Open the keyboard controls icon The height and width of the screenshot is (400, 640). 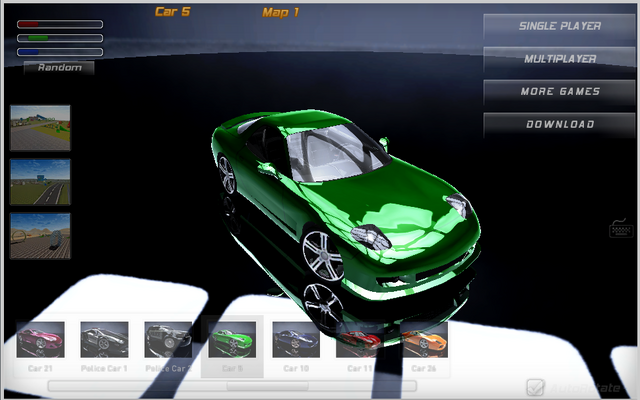[621, 229]
